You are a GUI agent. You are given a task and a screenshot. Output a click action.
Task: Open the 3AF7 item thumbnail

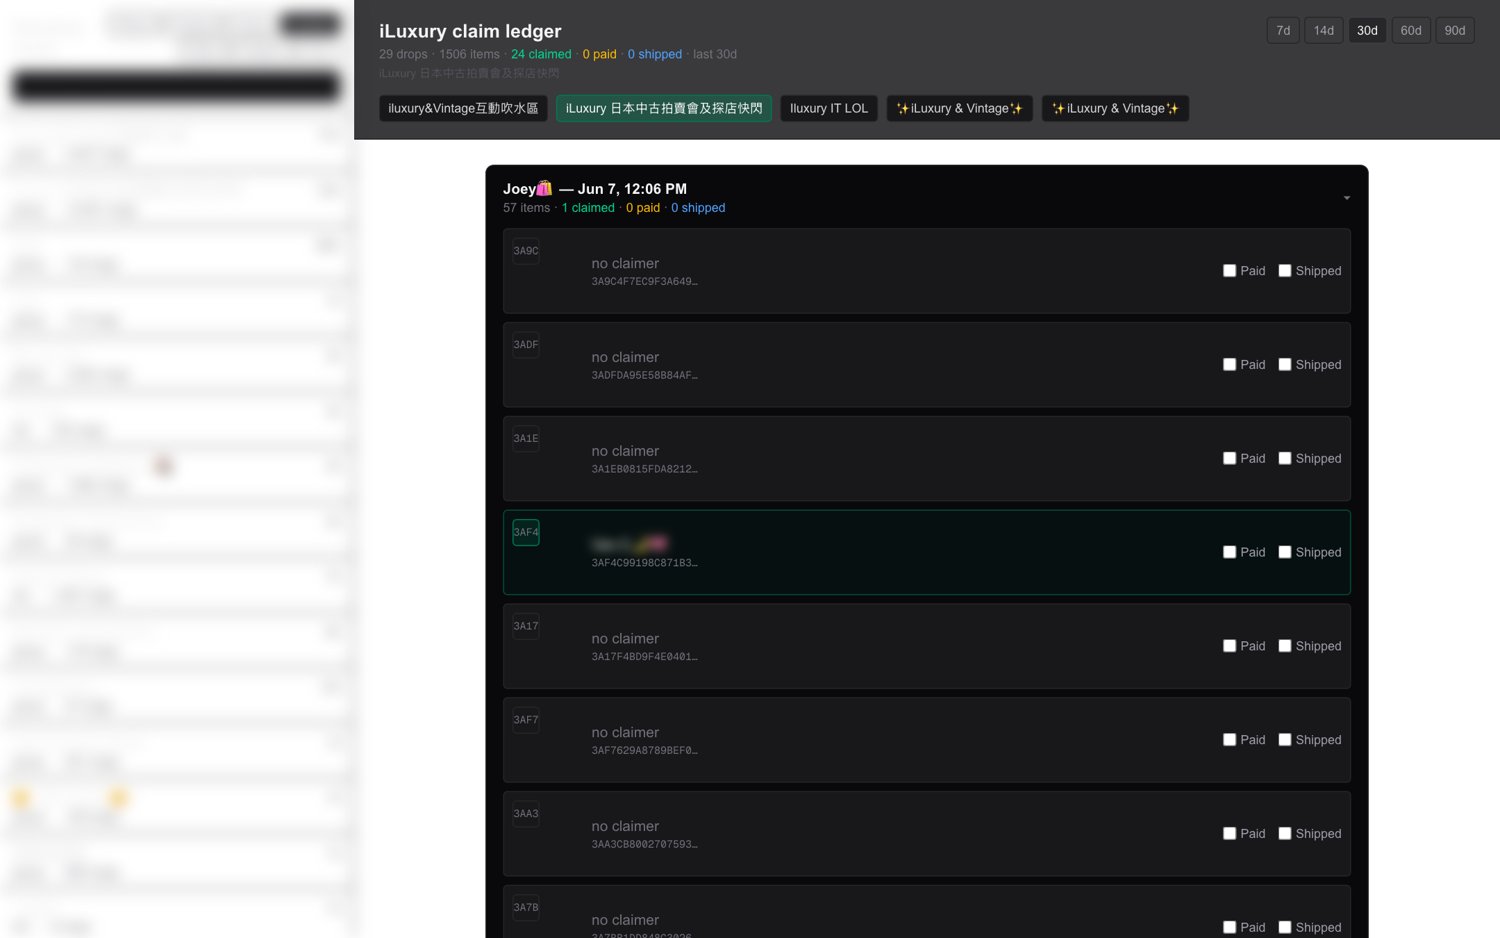pyautogui.click(x=526, y=720)
